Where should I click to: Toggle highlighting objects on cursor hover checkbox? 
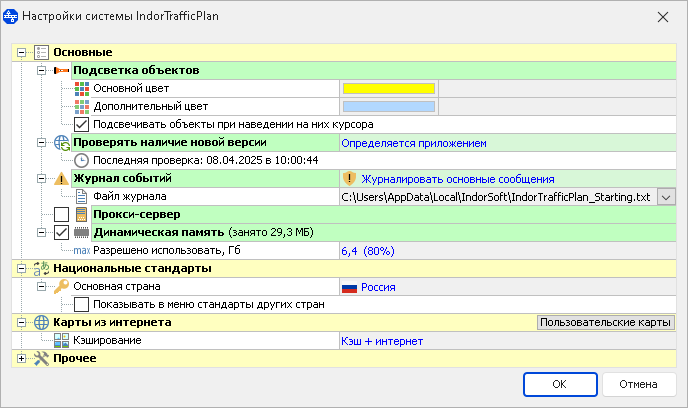tap(81, 125)
